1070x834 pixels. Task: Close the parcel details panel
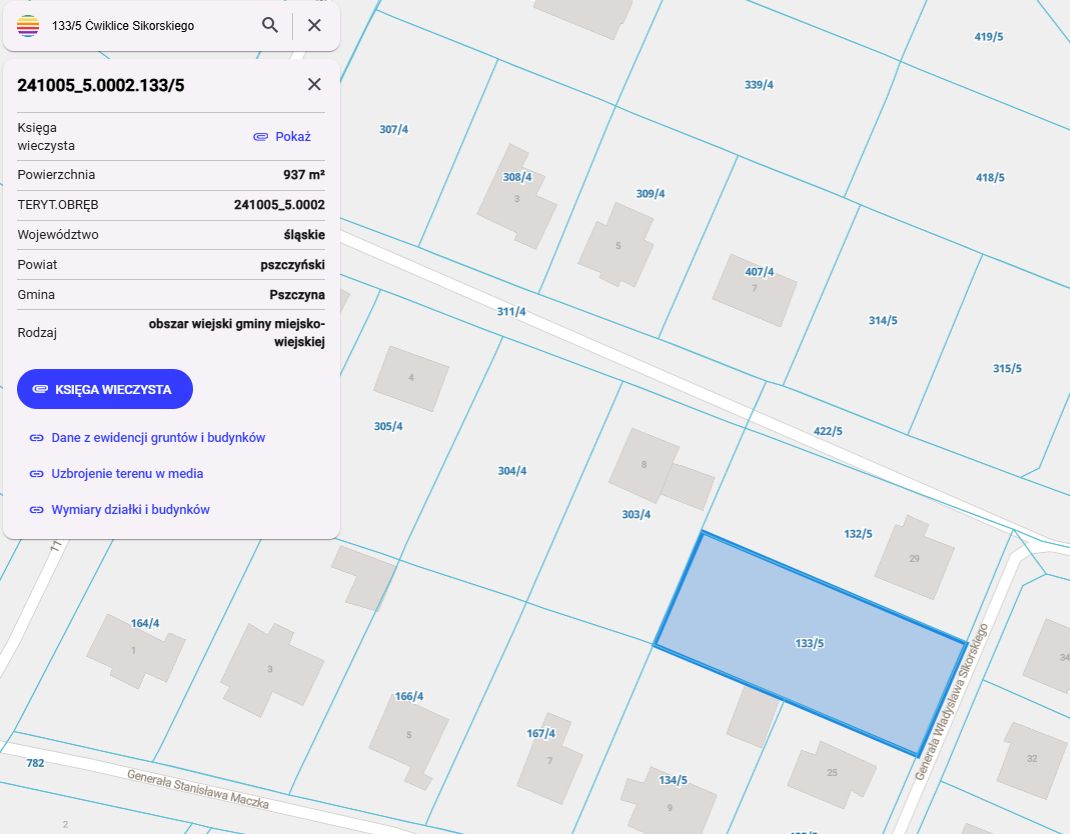coord(314,84)
